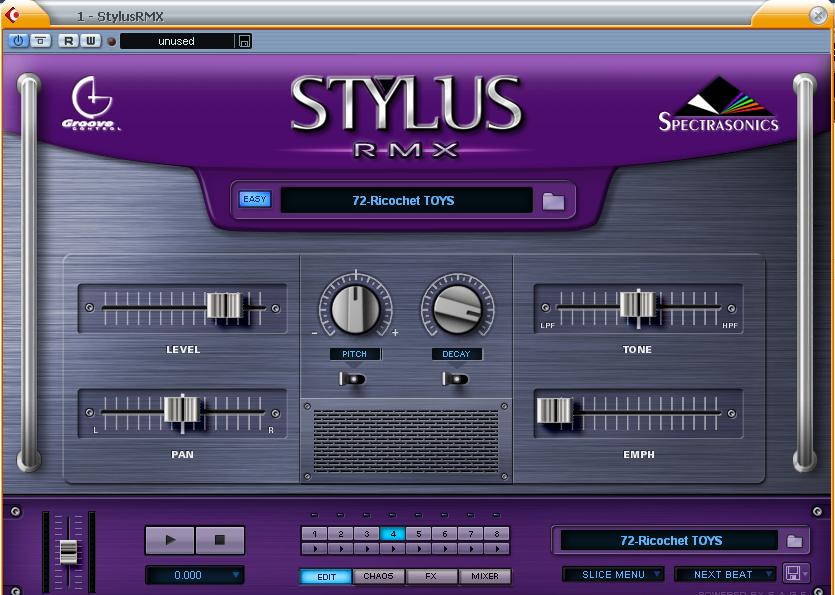The image size is (835, 595).
Task: Switch to the CHAOS page
Action: [x=378, y=576]
